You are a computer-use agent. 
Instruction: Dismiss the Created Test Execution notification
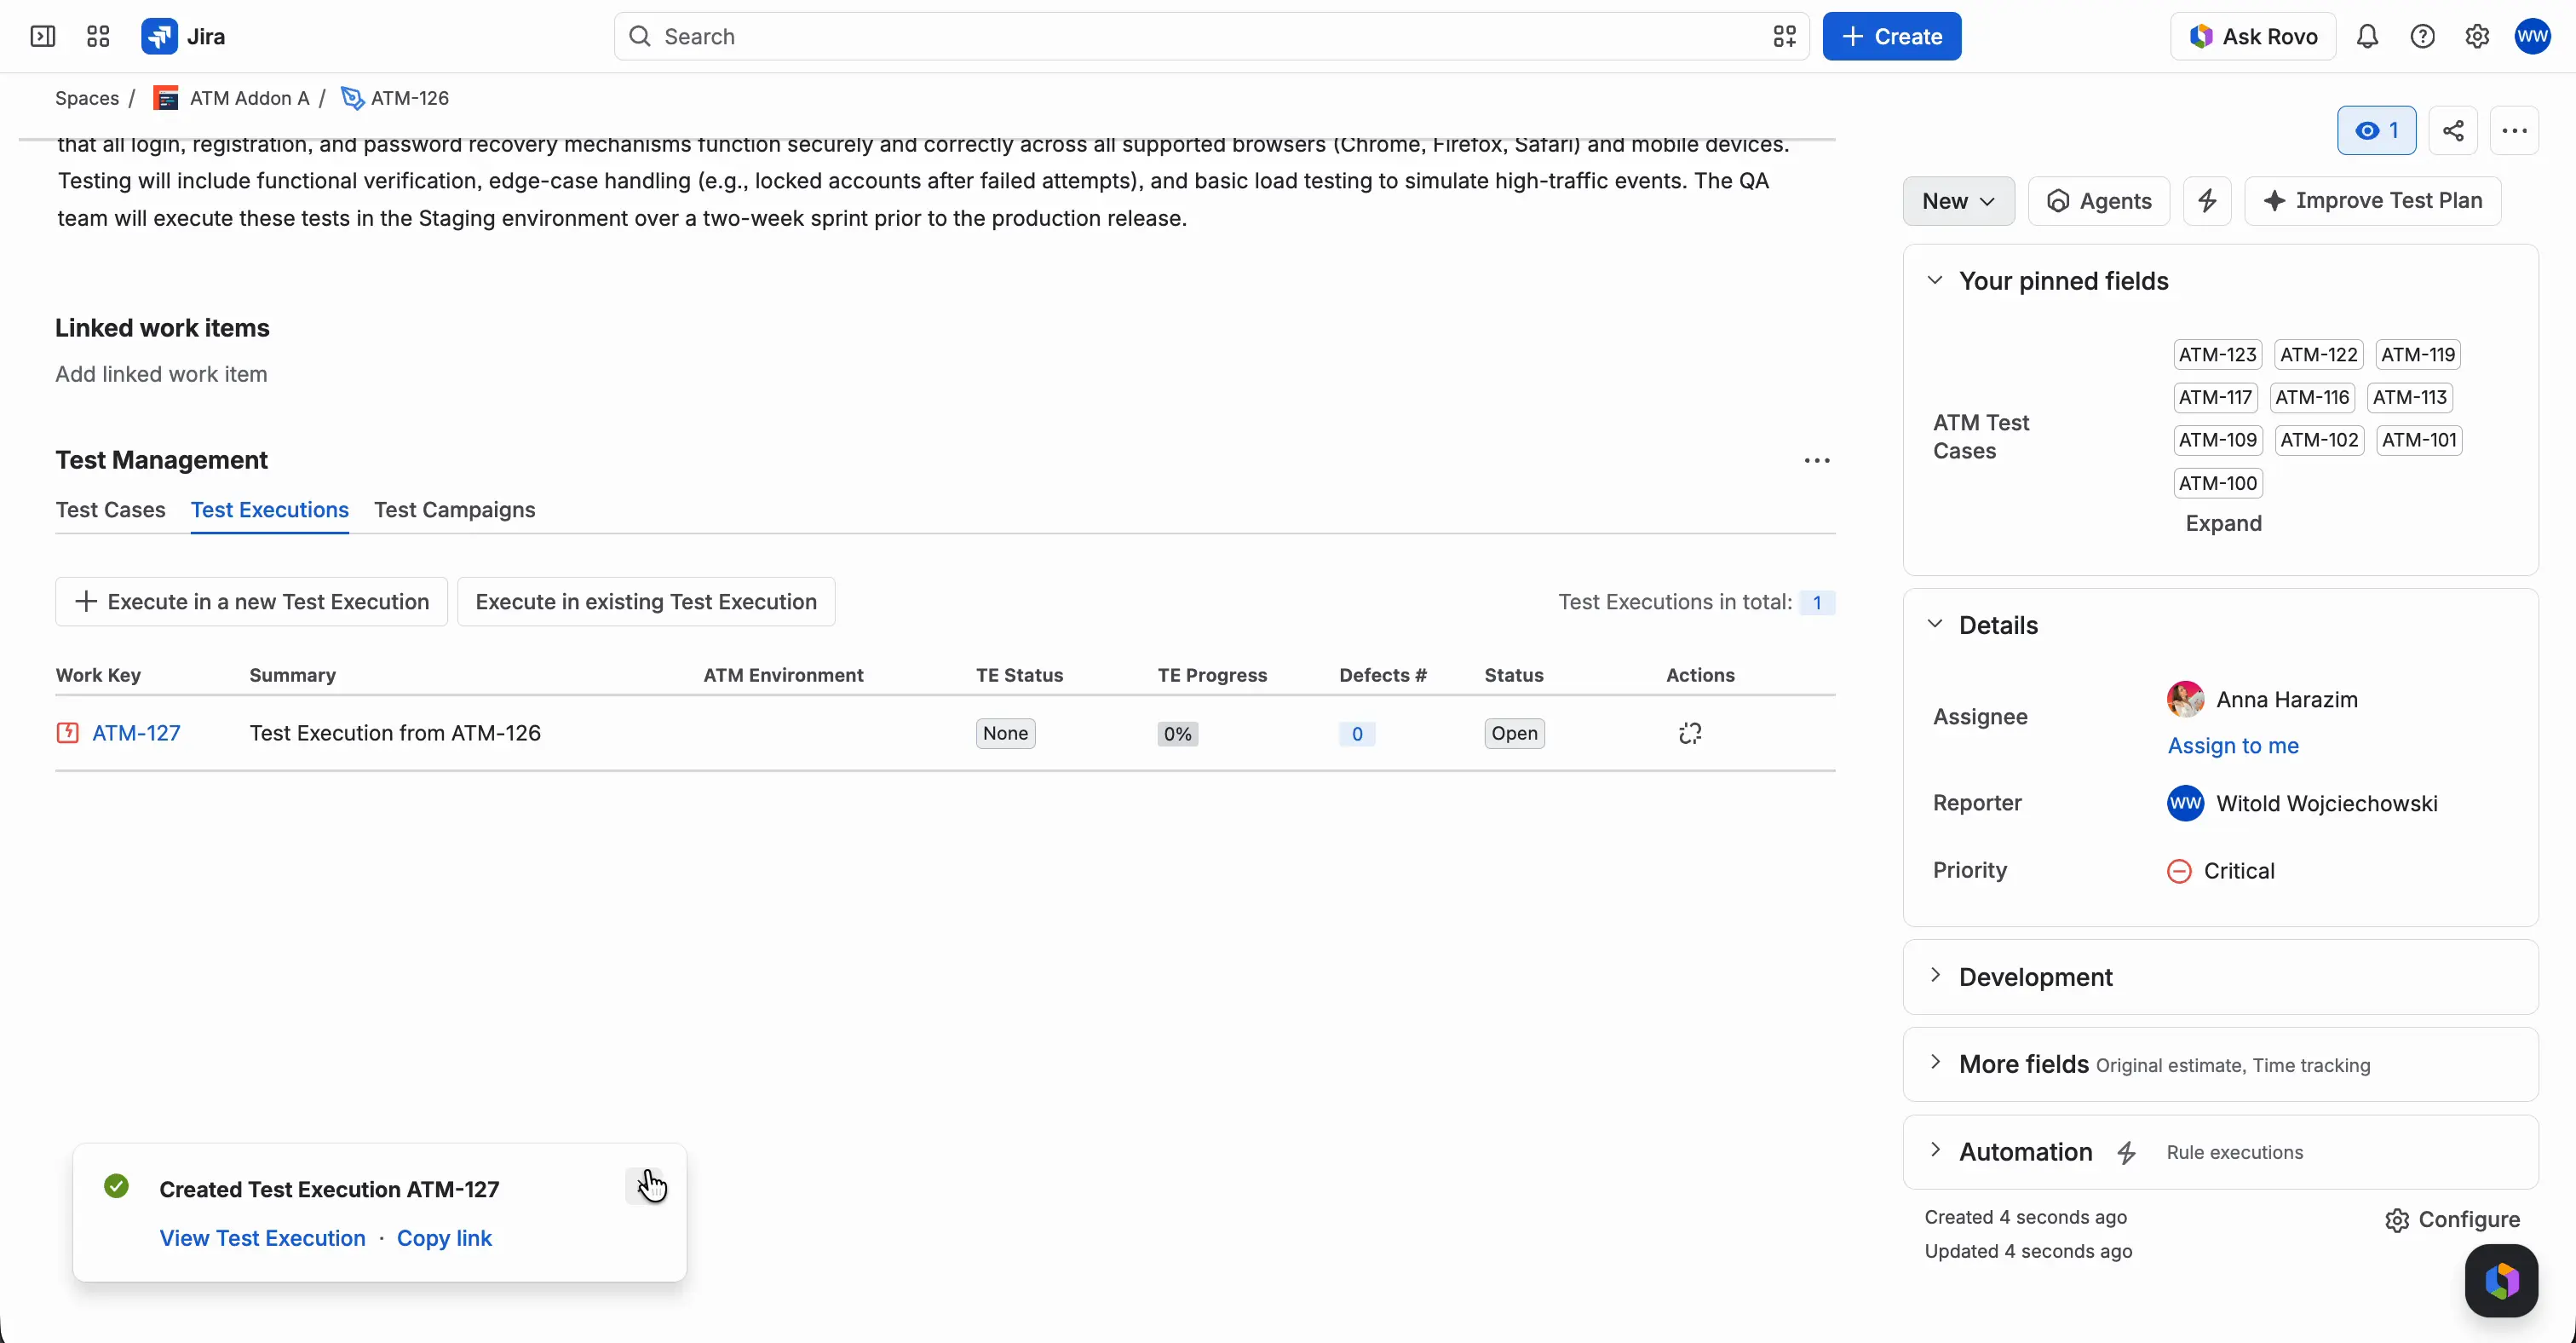[644, 1186]
